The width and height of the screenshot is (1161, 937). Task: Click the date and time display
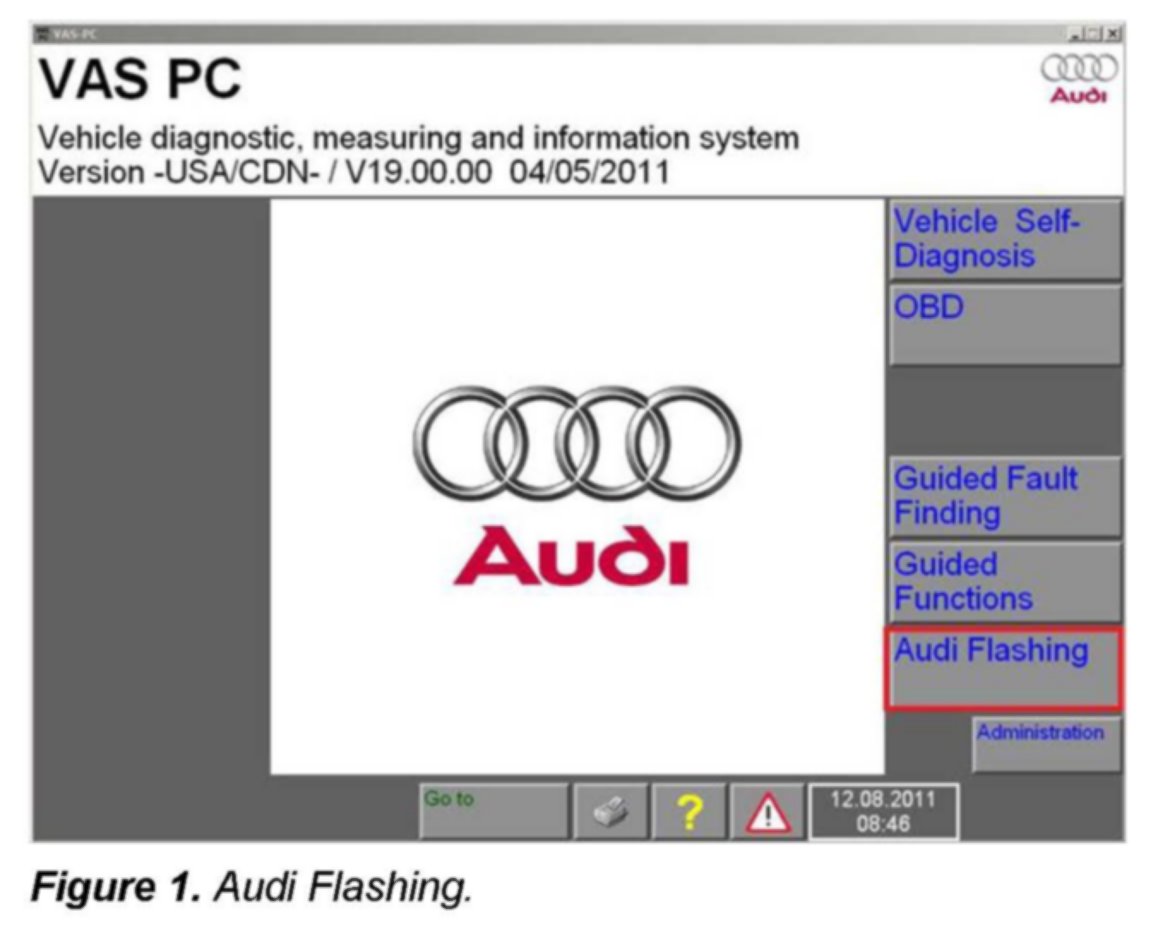[x=882, y=811]
